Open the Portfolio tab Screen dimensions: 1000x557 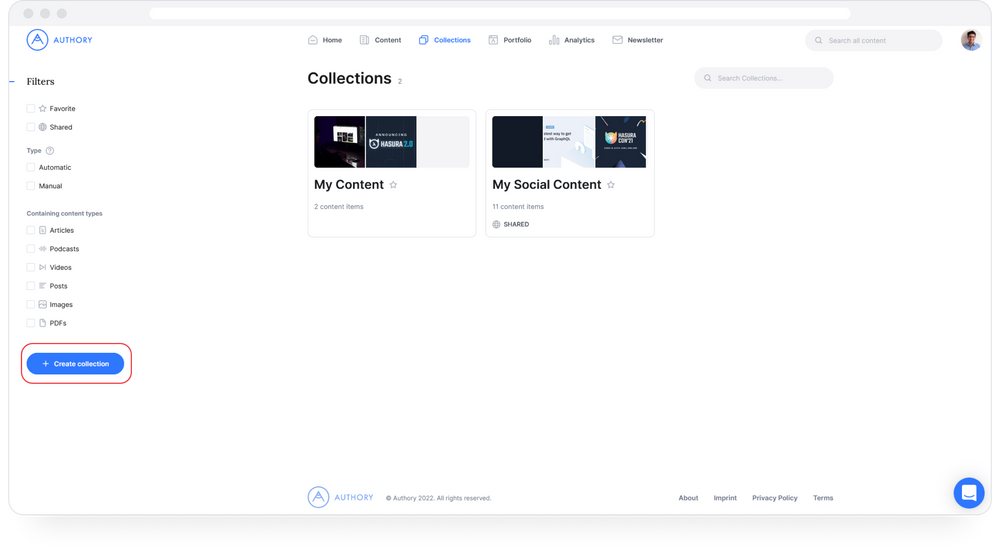point(510,40)
